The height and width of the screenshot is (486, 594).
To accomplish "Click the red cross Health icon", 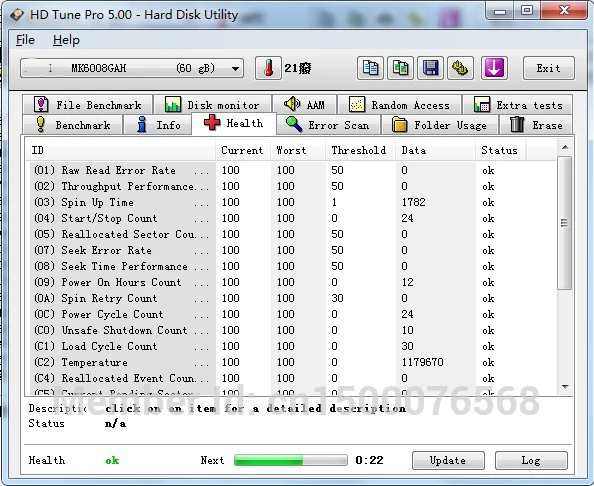I will 212,123.
